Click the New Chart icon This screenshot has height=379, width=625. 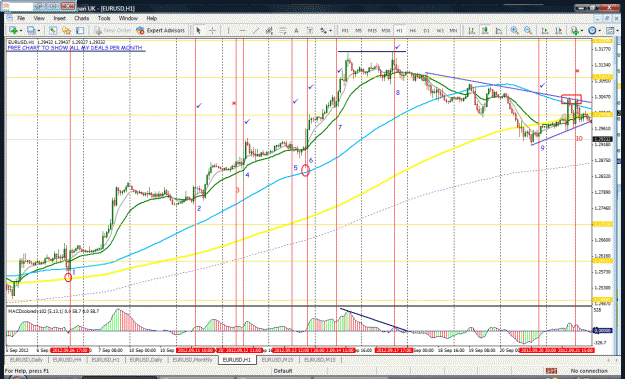pos(13,30)
